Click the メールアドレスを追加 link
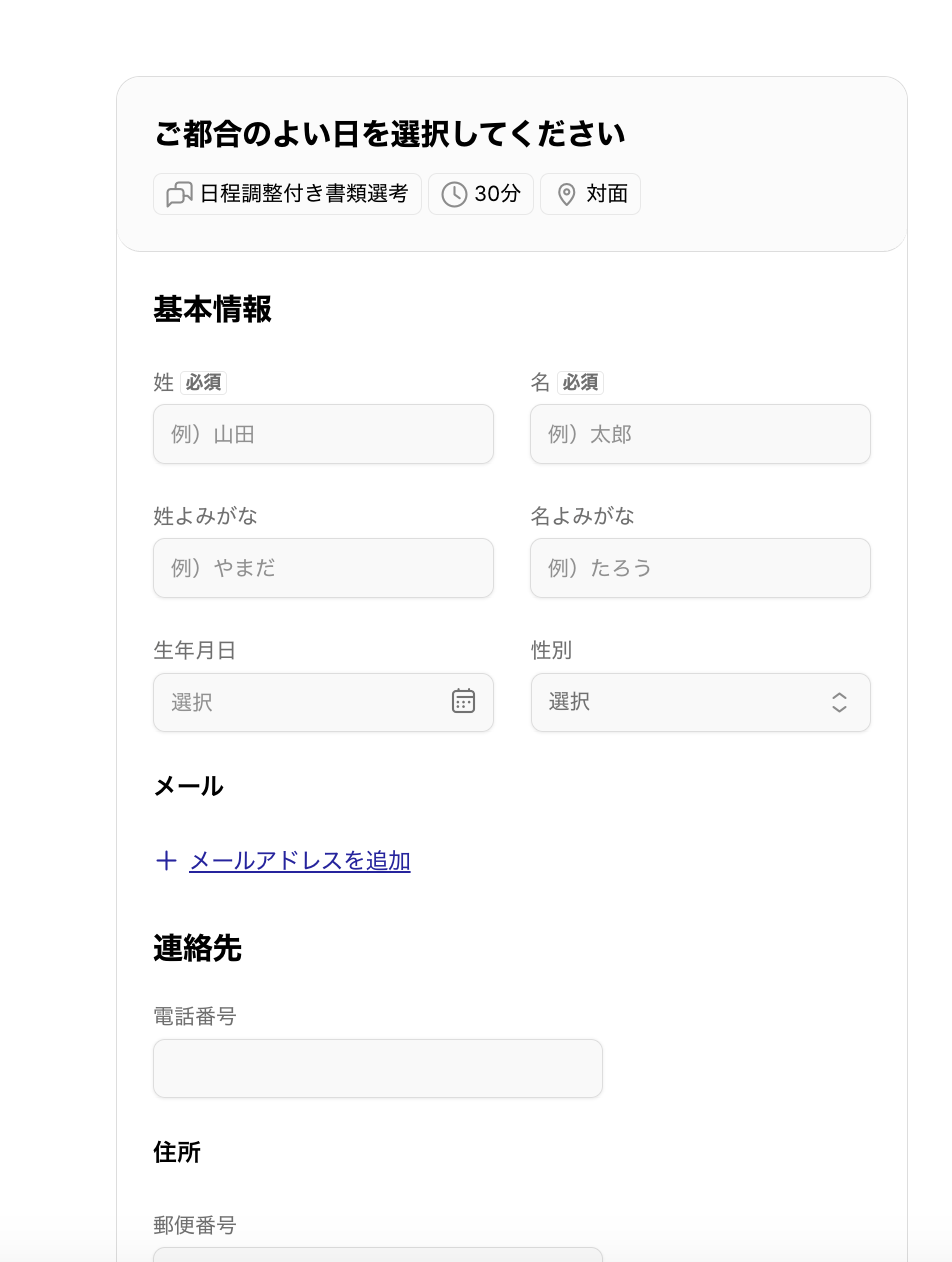Screen dimensions: 952x1262 coord(300,861)
